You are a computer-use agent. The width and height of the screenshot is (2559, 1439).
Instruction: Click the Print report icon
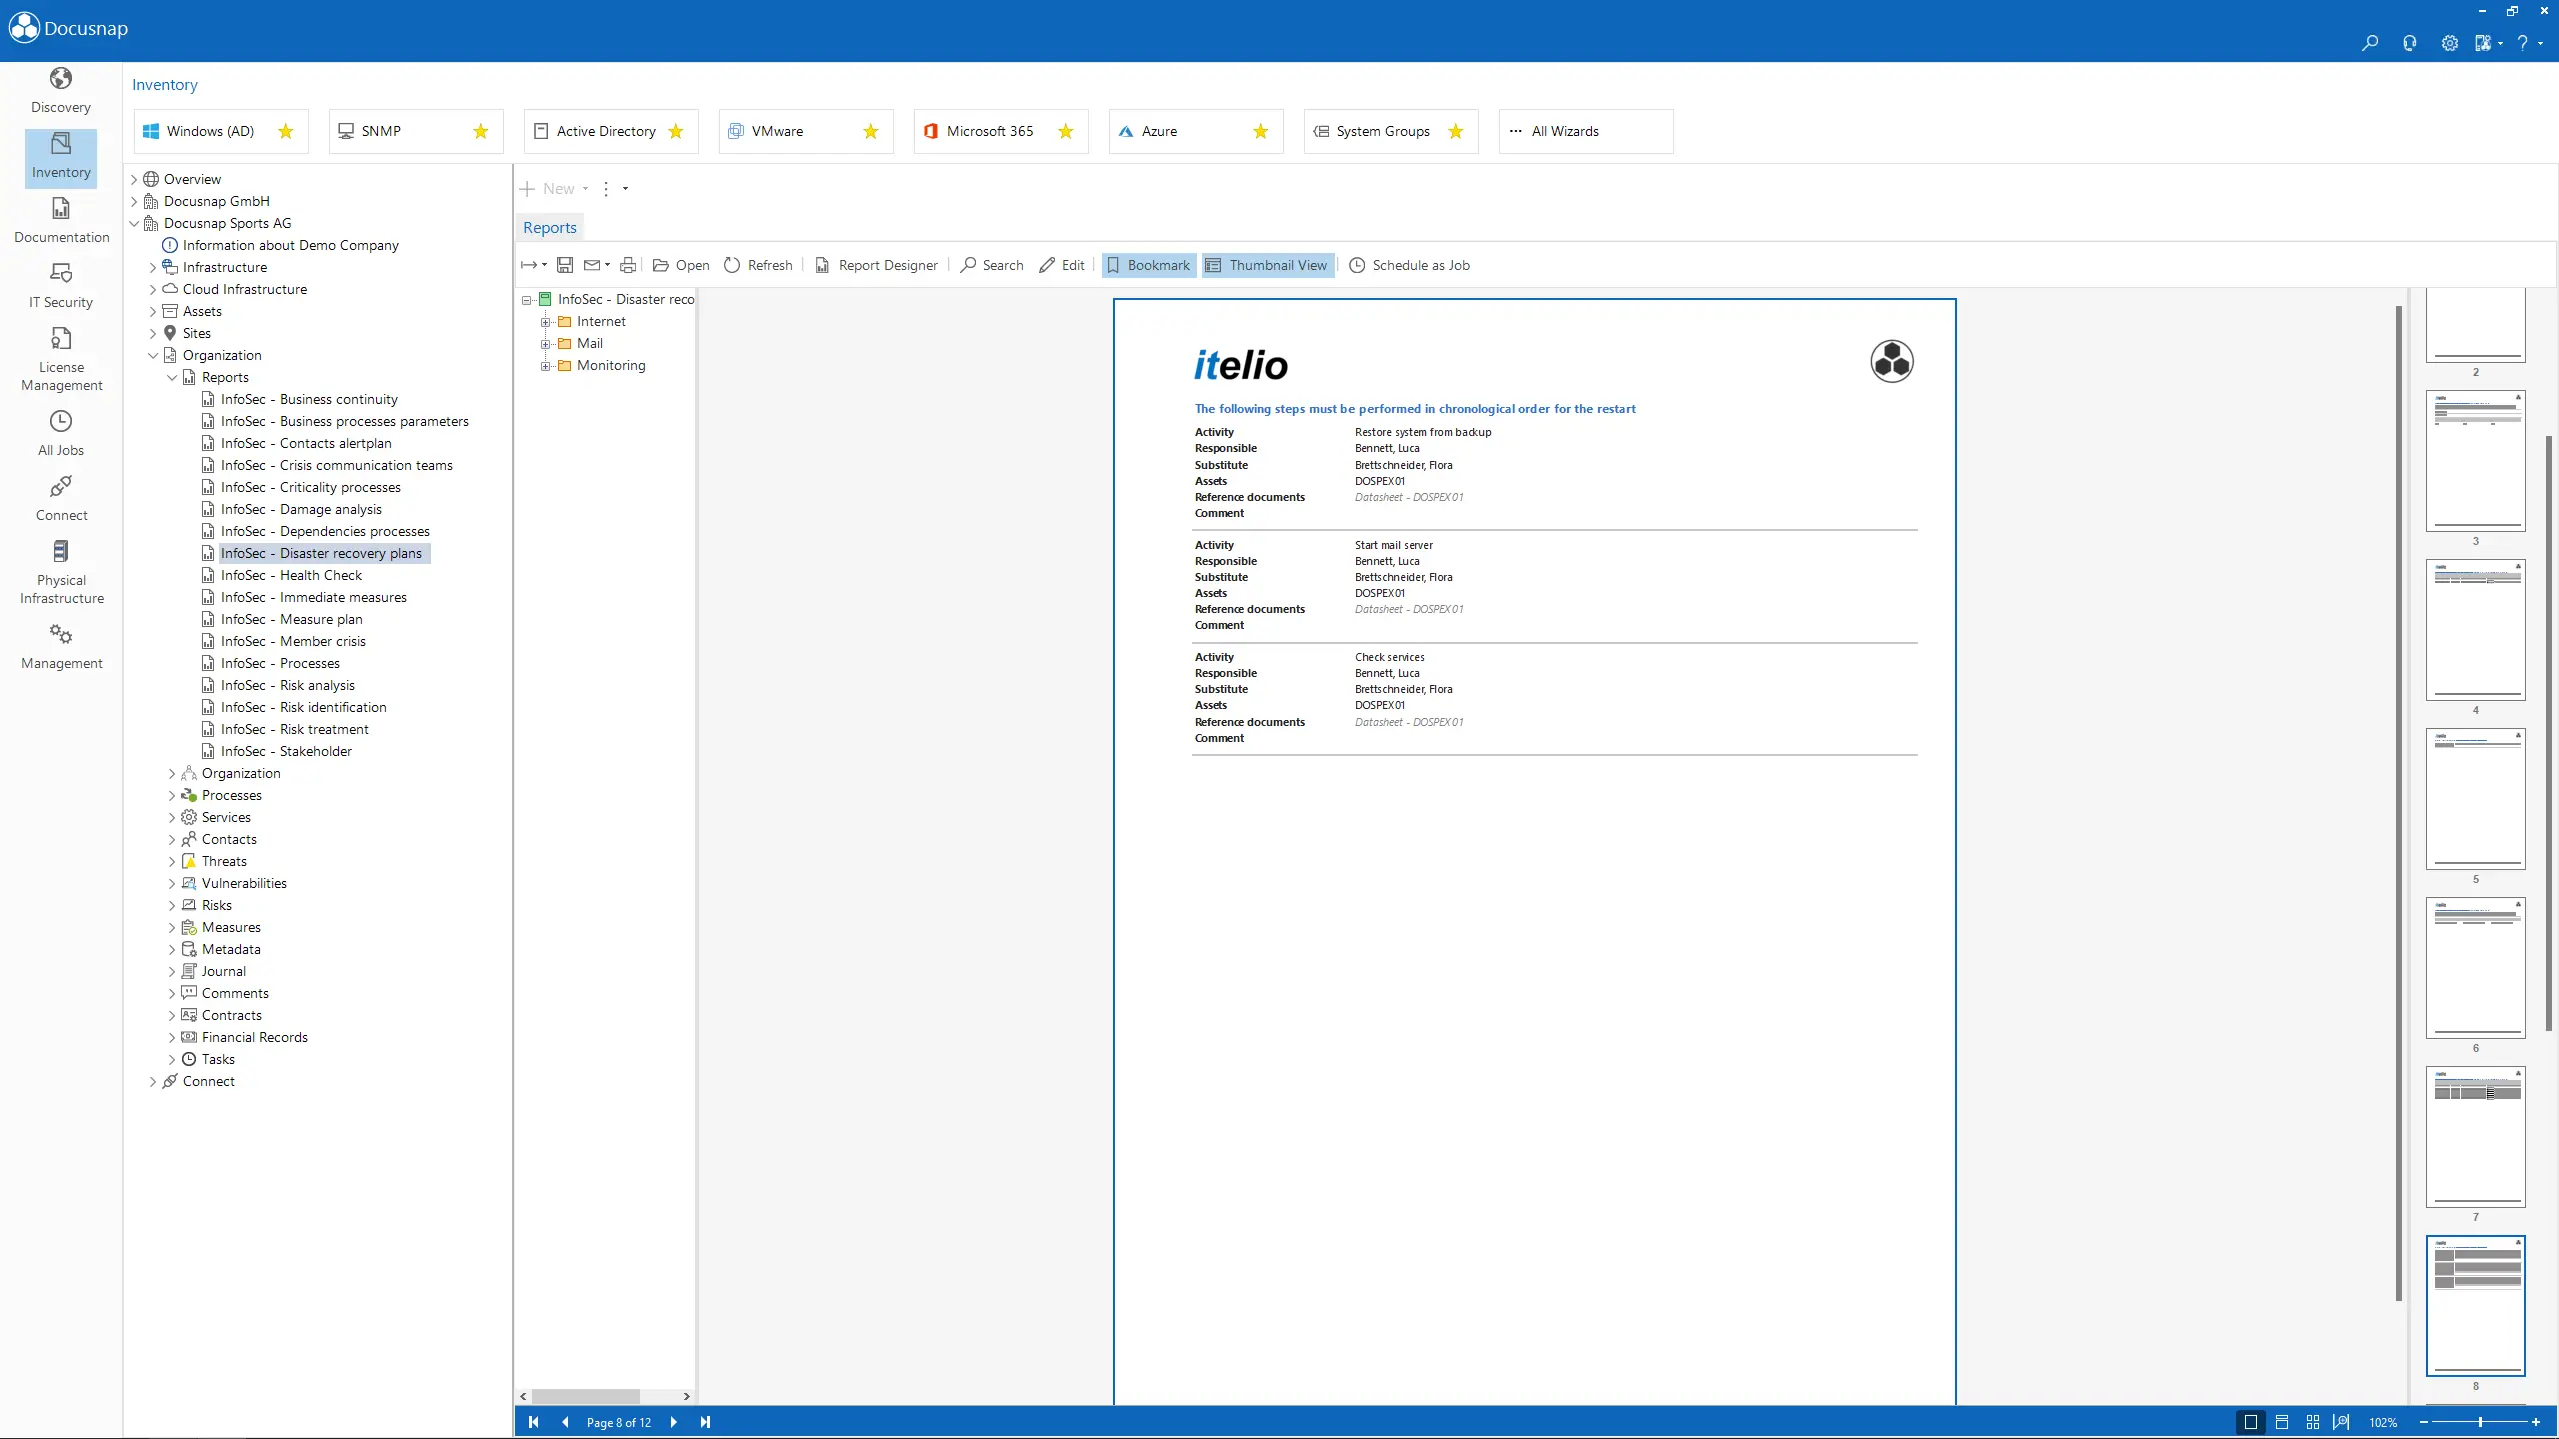click(628, 265)
